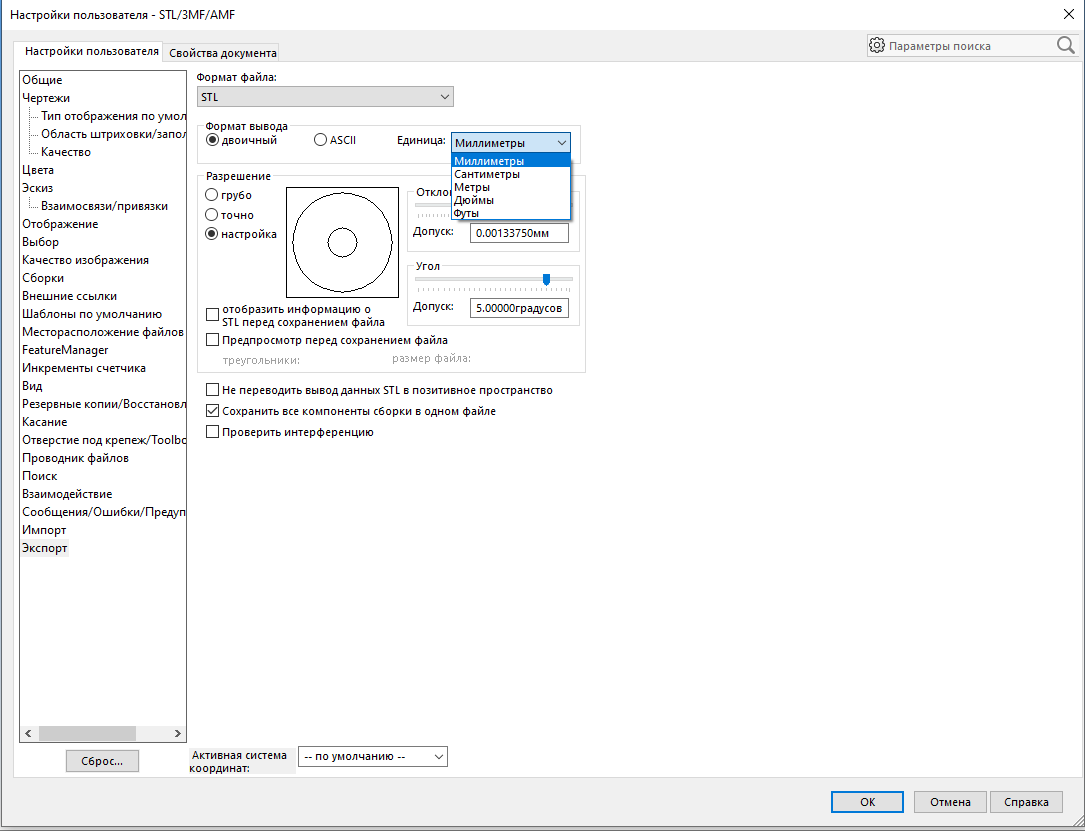This screenshot has width=1085, height=831.
Task: Pick Дюймы from the unit list
Action: pos(474,200)
